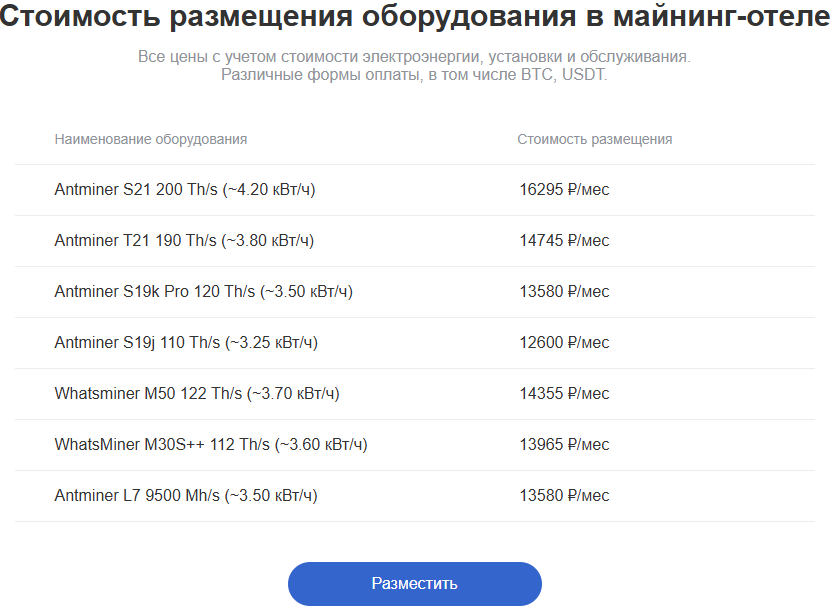Select the WhatsMiner M30S++ 112 Th/s row
Image resolution: width=840 pixels, height=612 pixels.
click(415, 444)
